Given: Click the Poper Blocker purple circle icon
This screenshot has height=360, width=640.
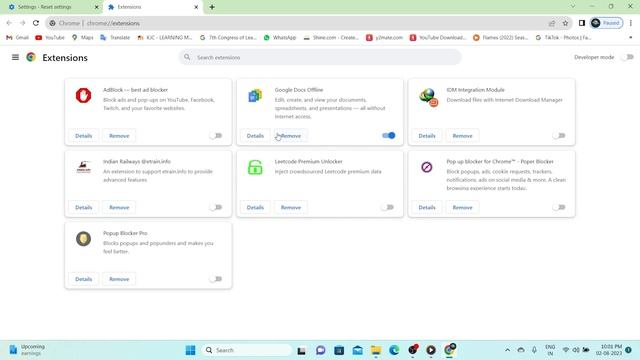Looking at the screenshot, I should (427, 167).
